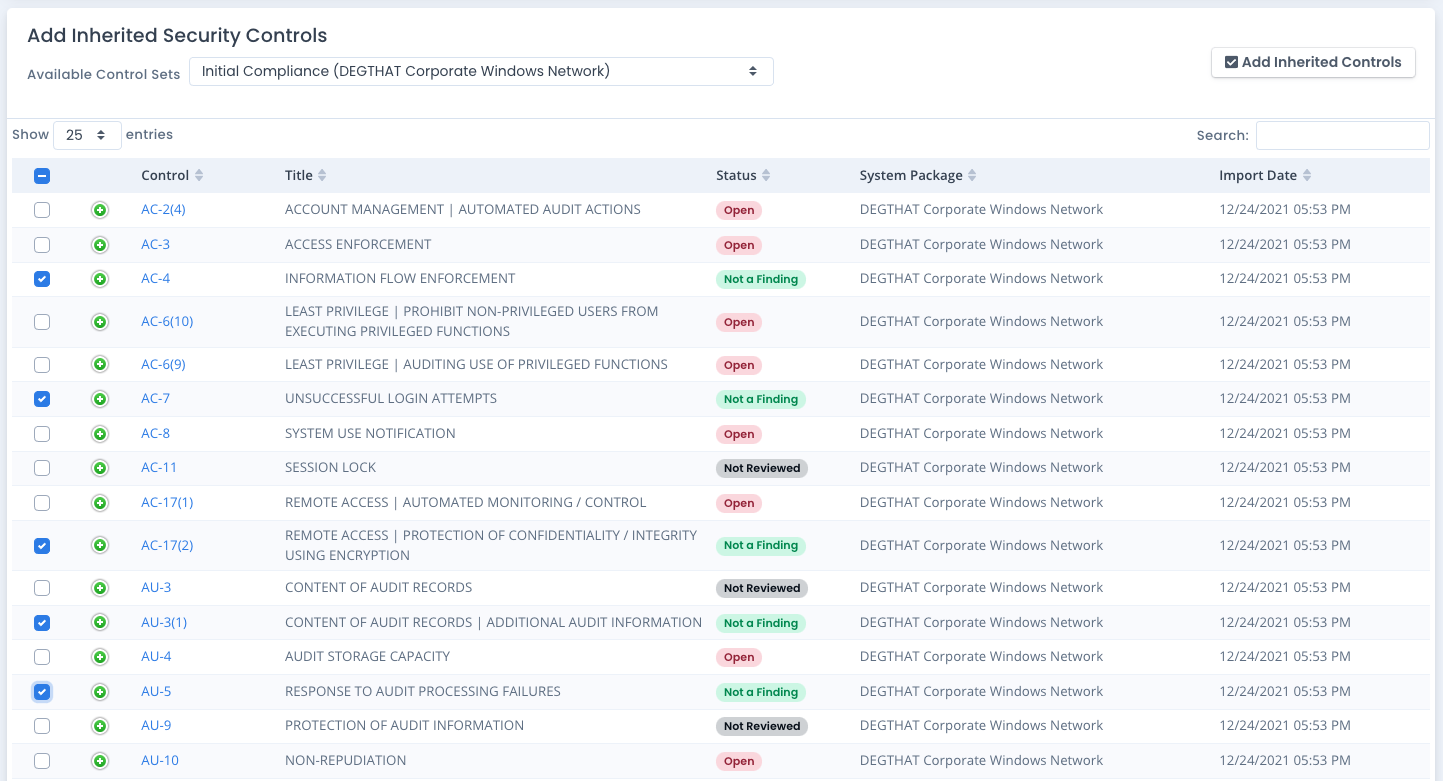Image resolution: width=1443 pixels, height=781 pixels.
Task: Sort by Title column arrows
Action: 322,175
